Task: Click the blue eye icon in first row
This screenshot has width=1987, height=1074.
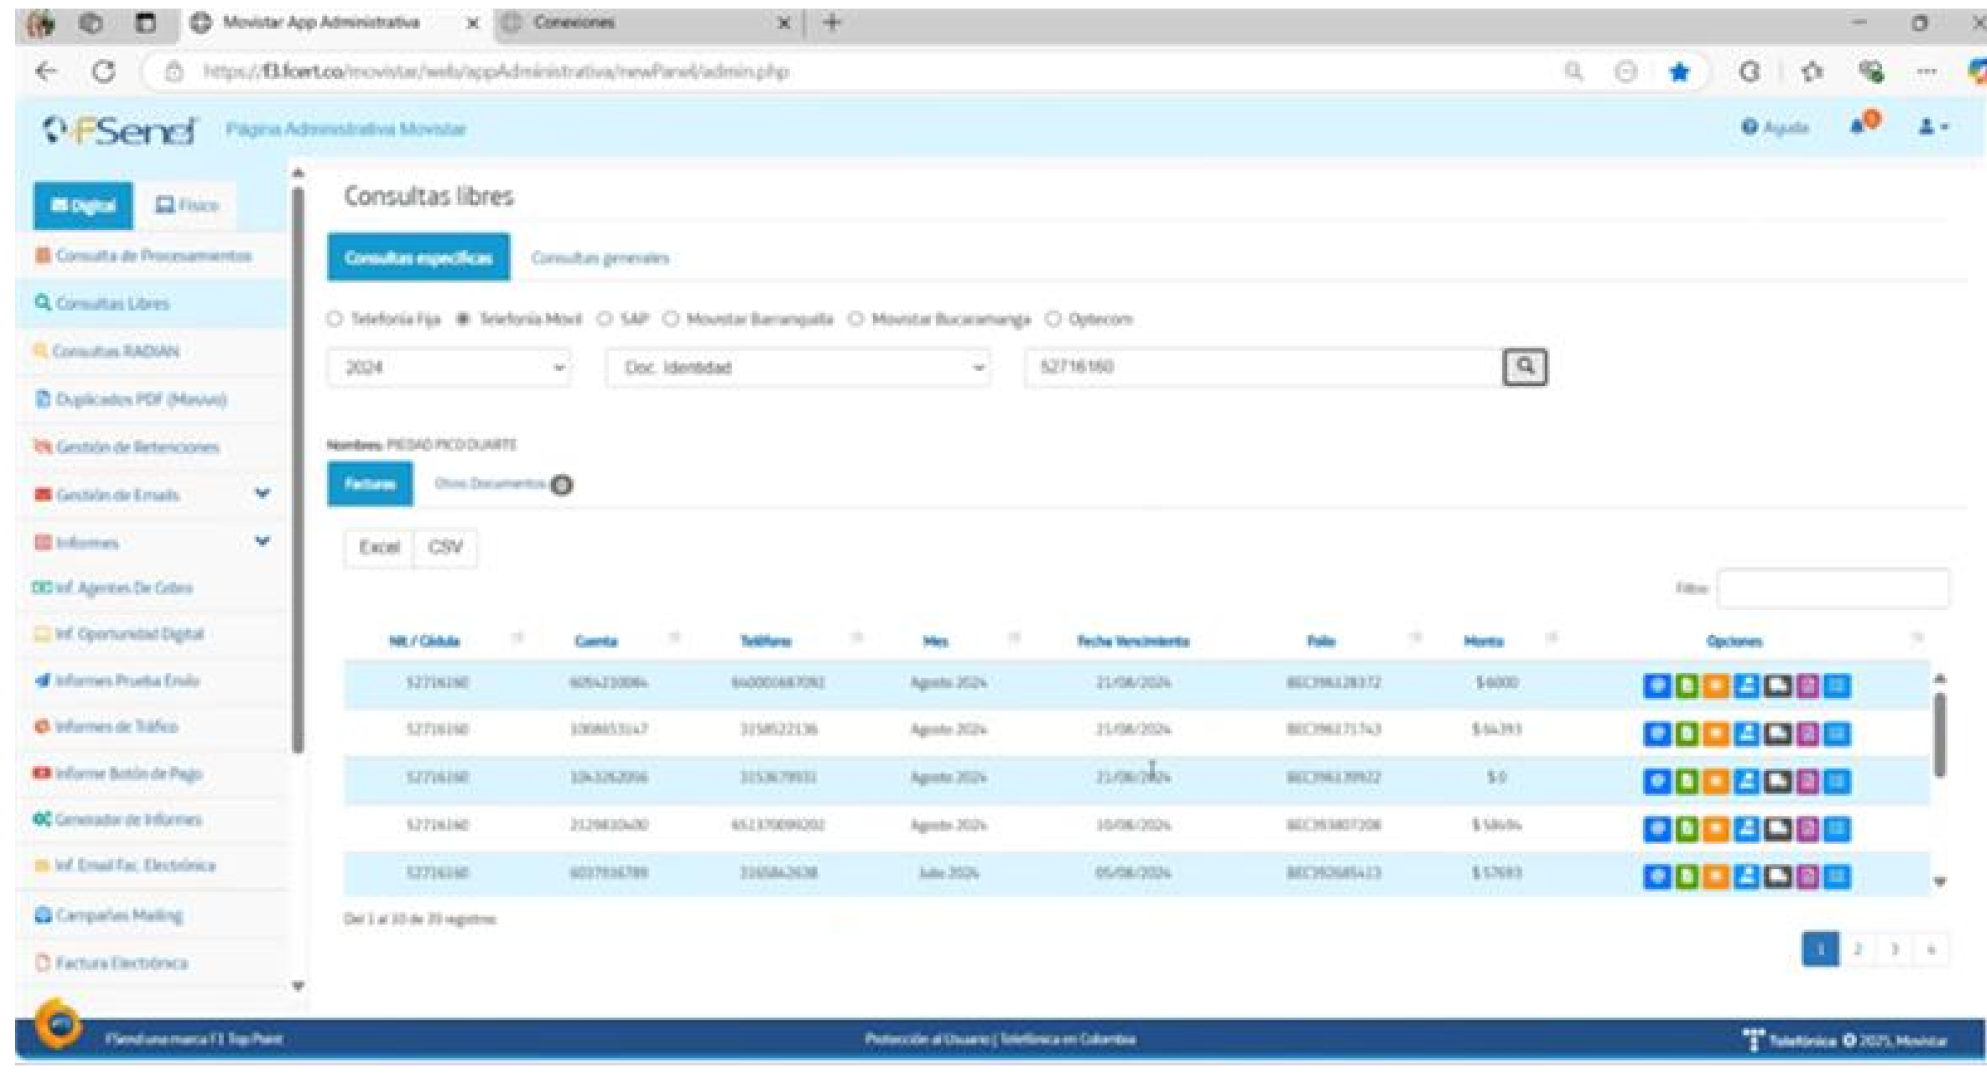Action: pos(1656,685)
